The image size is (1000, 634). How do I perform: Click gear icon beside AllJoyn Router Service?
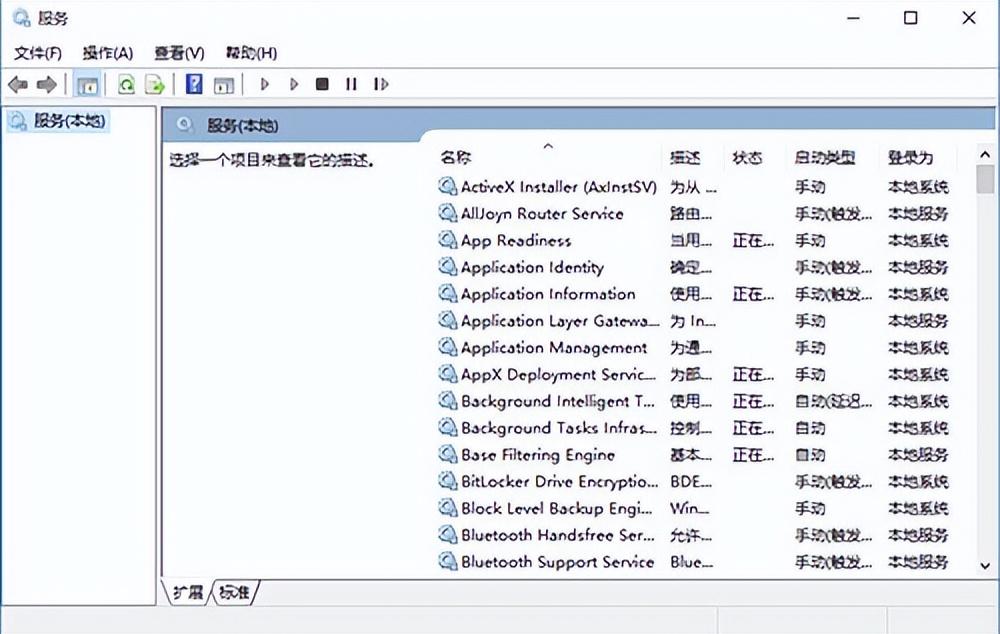pyautogui.click(x=448, y=213)
